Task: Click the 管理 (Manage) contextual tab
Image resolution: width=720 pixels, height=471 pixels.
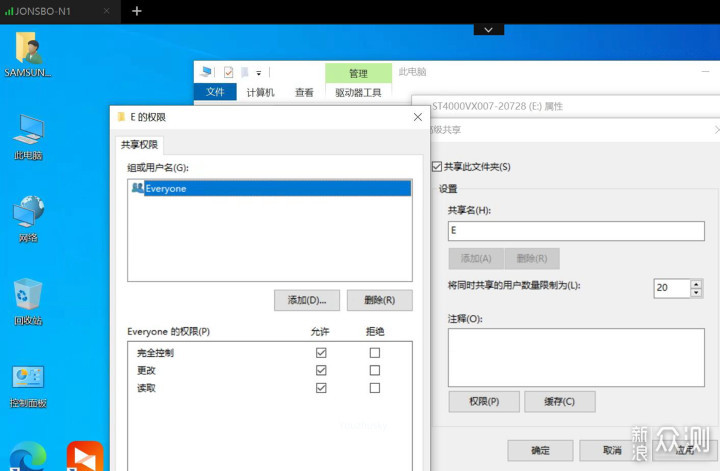Action: 358,73
